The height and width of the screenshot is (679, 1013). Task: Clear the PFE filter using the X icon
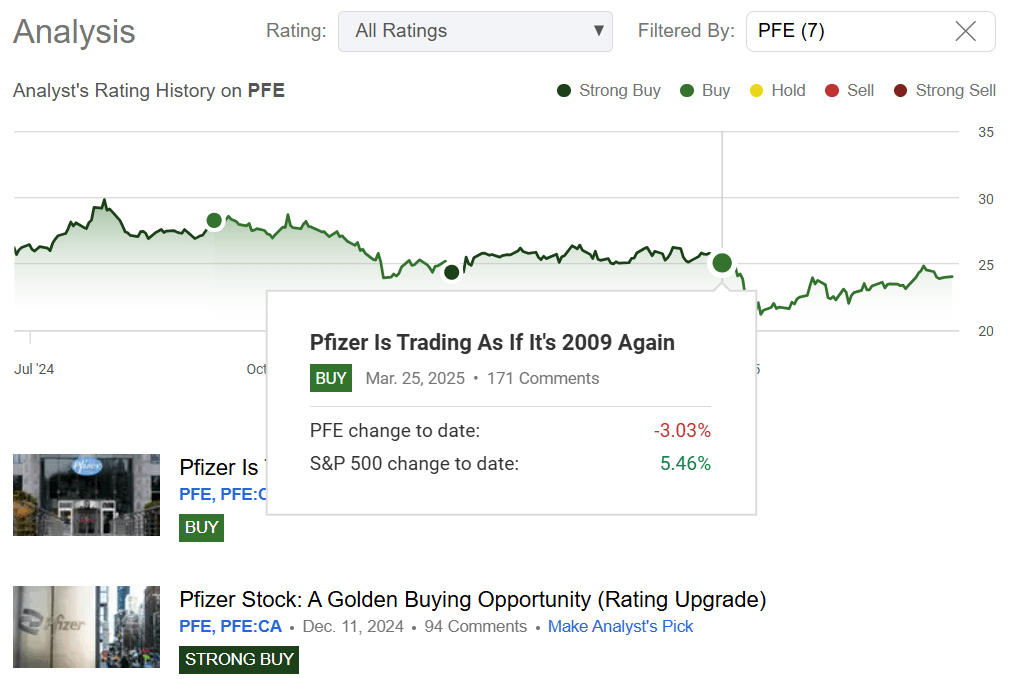[965, 31]
